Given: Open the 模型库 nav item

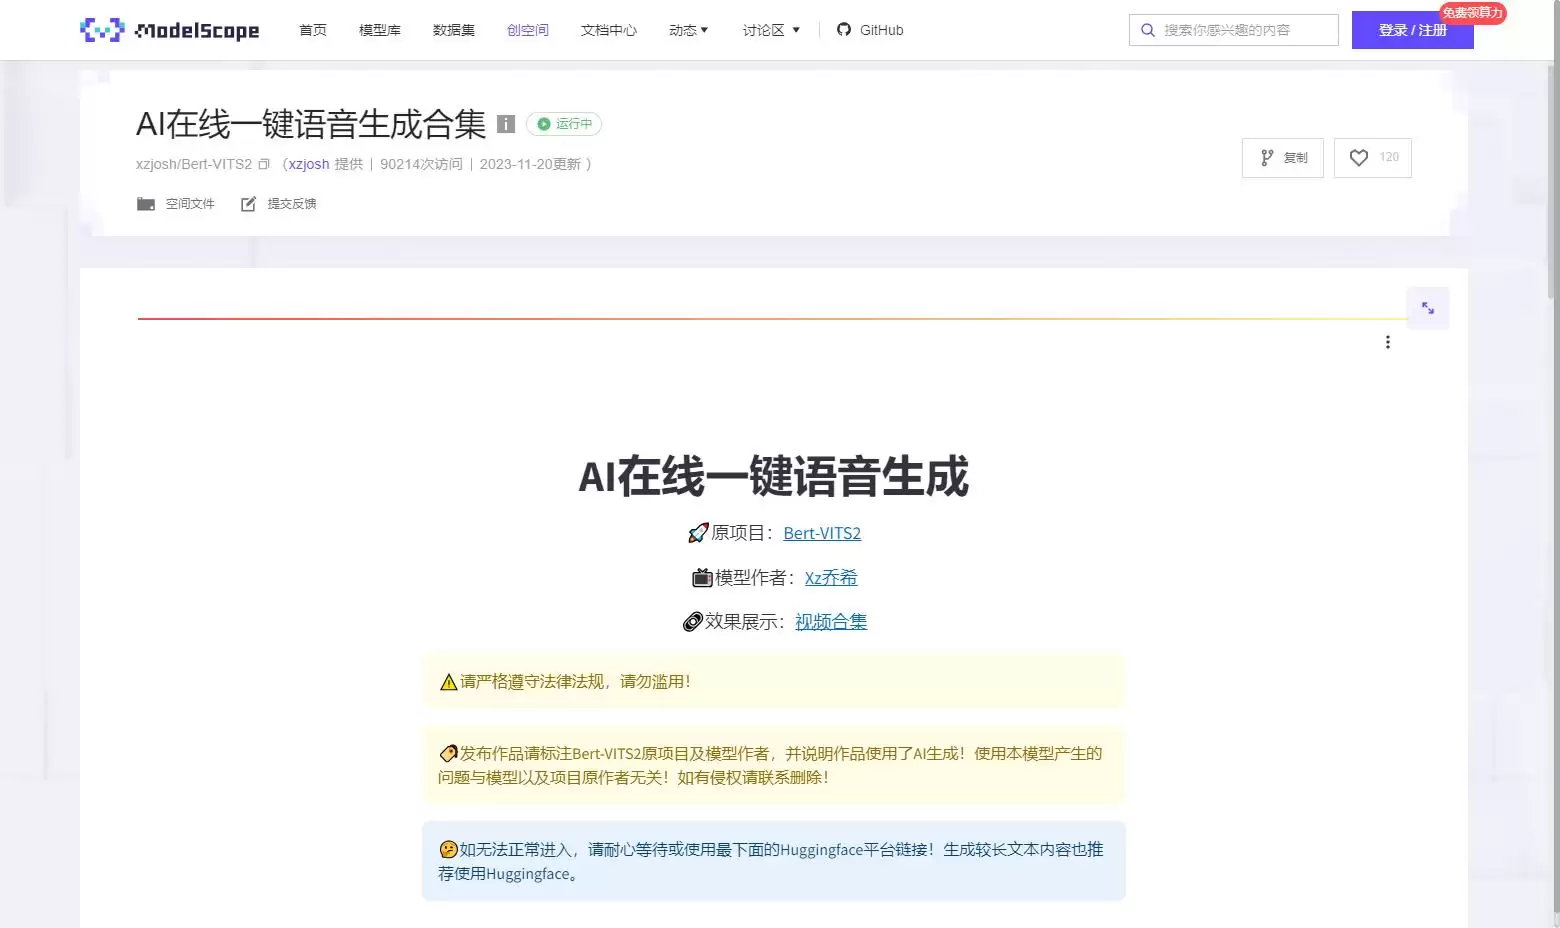Looking at the screenshot, I should [x=380, y=30].
